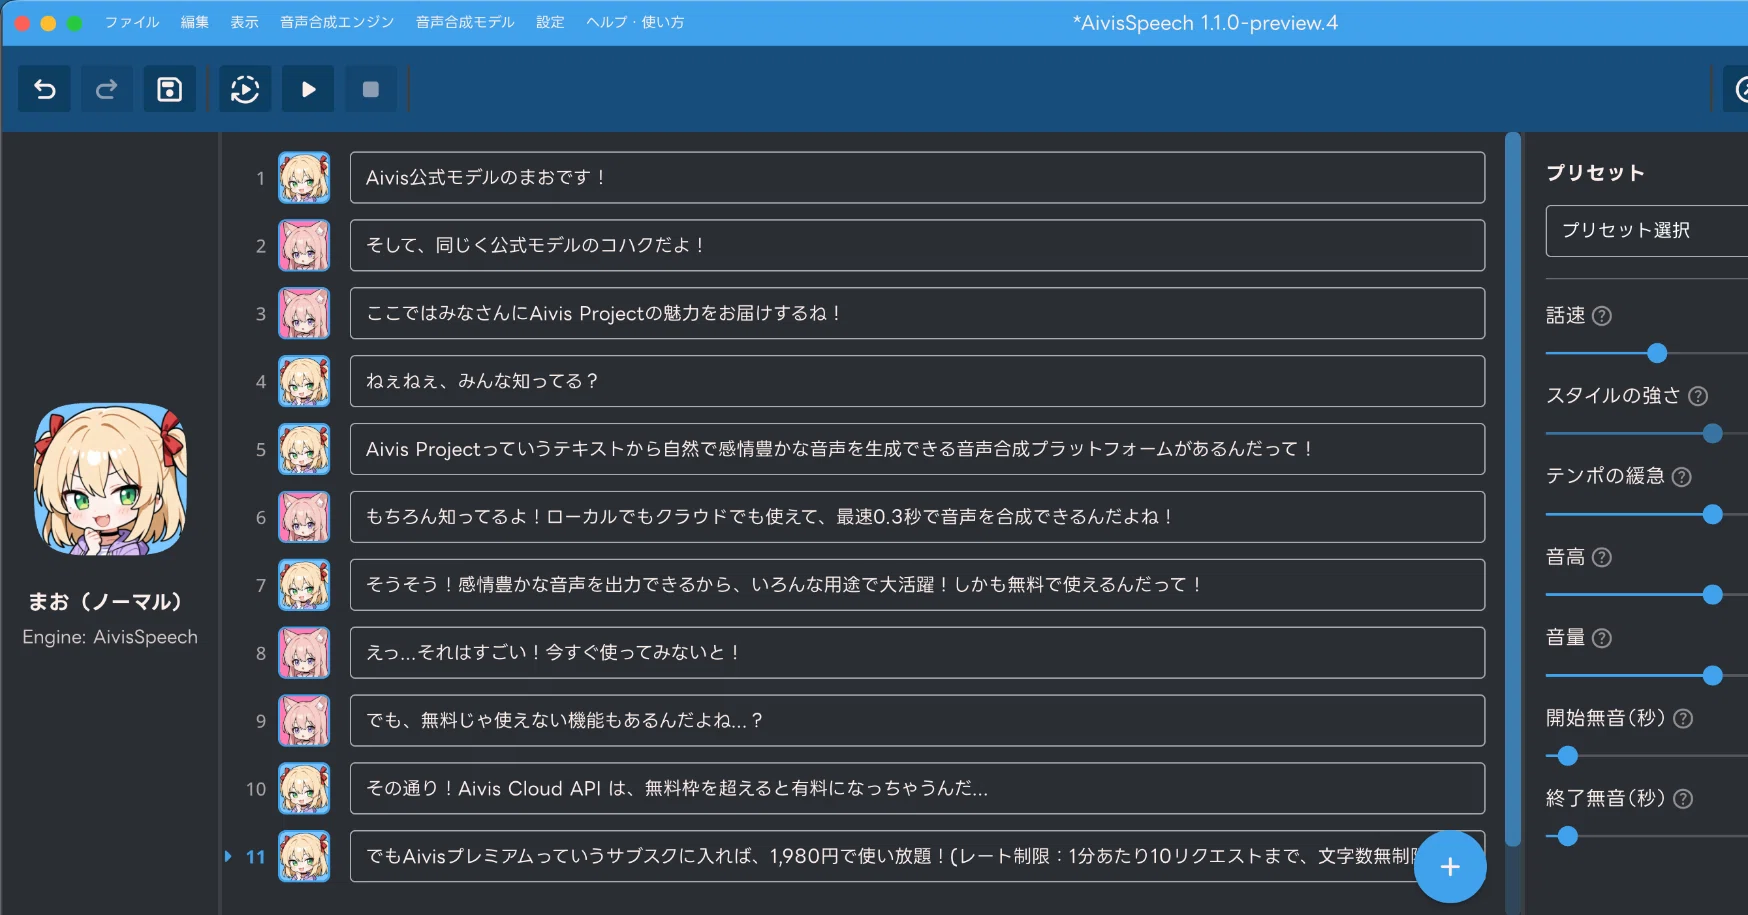
Task: Open the 表示 menu
Action: pos(245,22)
